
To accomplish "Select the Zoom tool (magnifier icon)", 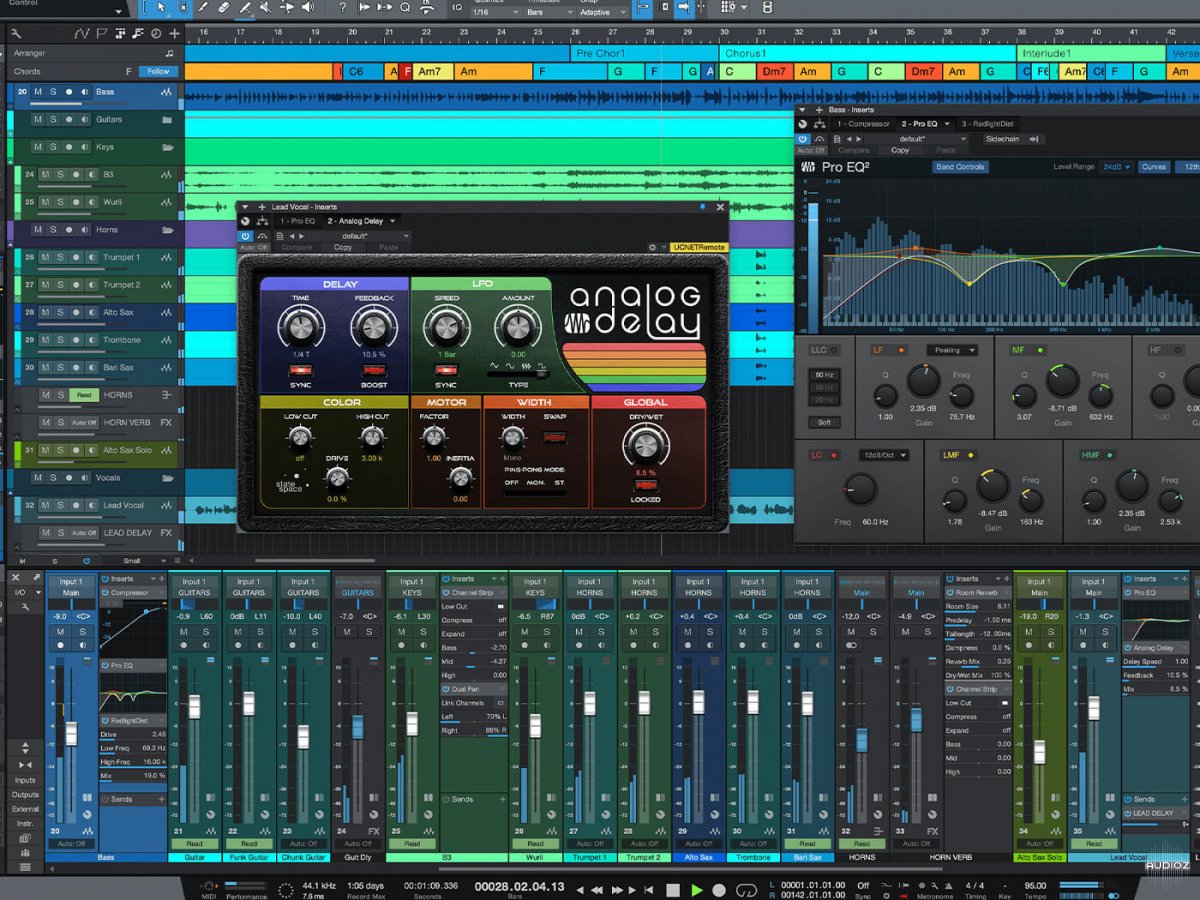I will [404, 8].
